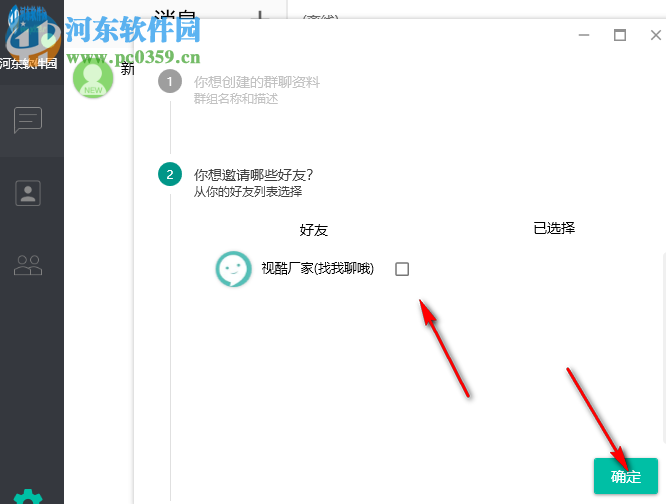Go to step 1 circle 群聊资料
The height and width of the screenshot is (504, 666).
tap(170, 81)
